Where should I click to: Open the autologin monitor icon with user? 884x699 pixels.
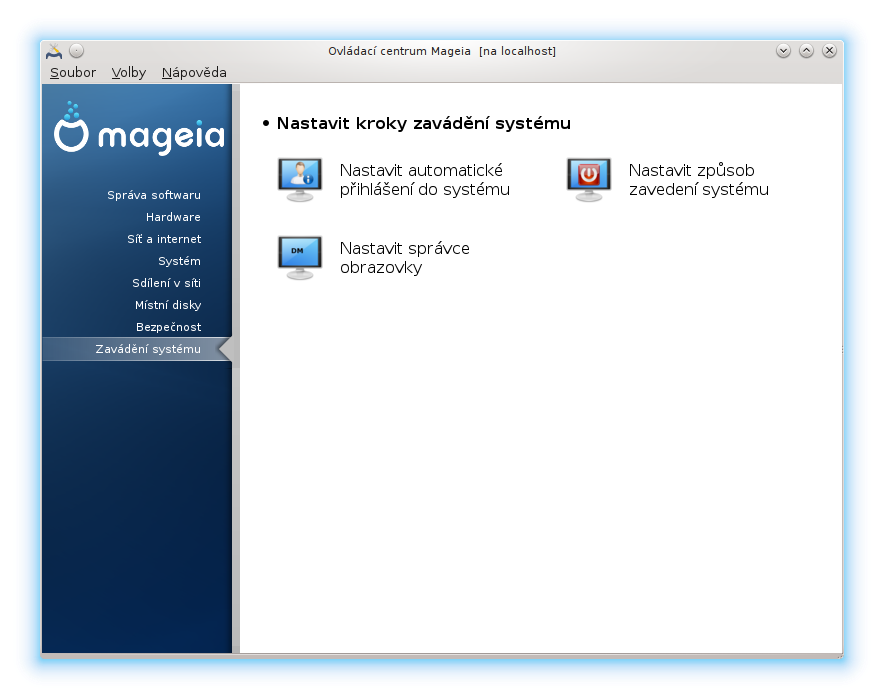click(300, 180)
